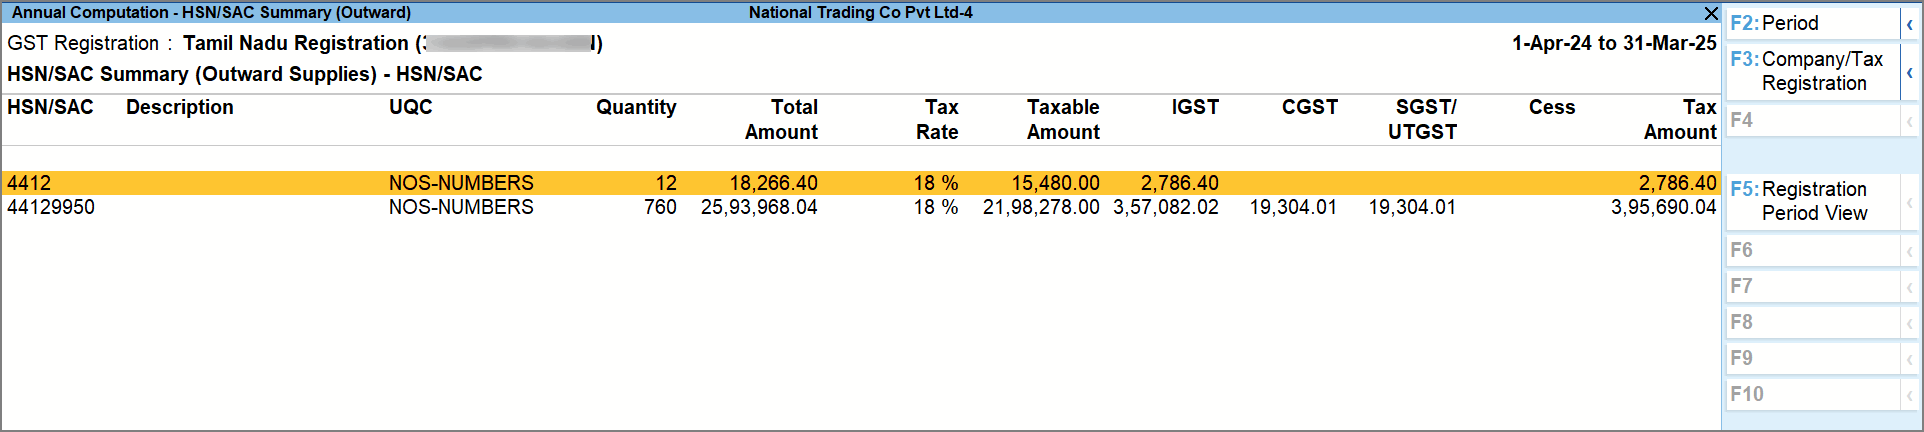Click the report period 1-Apr-24 to 31-Mar-25
Image resolution: width=1924 pixels, height=432 pixels.
1613,43
